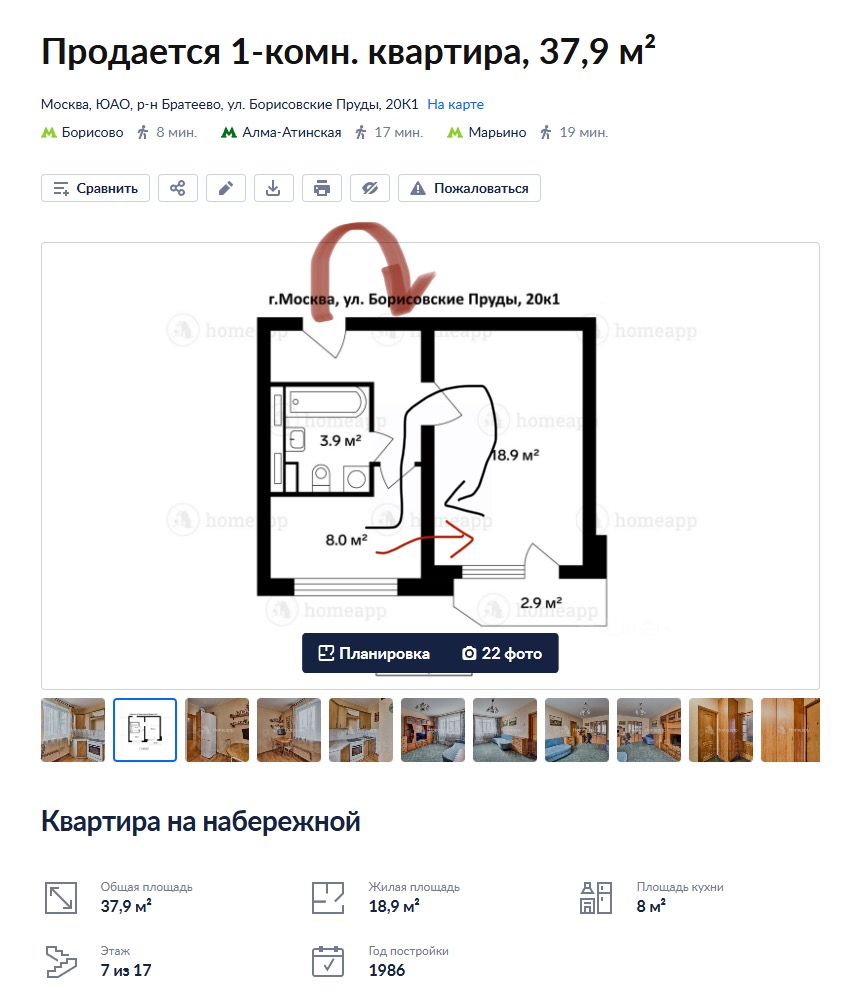Click the Этаж stairs icon
The width and height of the screenshot is (854, 1002).
tap(61, 961)
